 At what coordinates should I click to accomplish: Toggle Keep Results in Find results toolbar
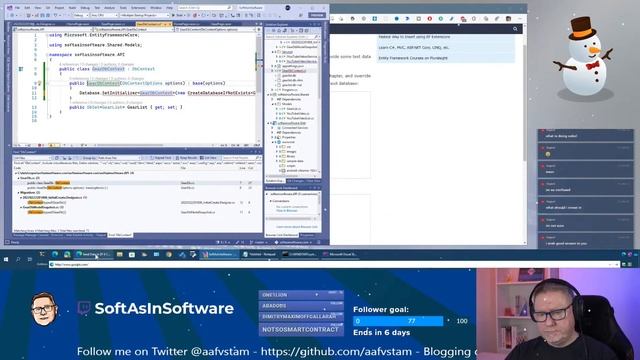[186, 158]
